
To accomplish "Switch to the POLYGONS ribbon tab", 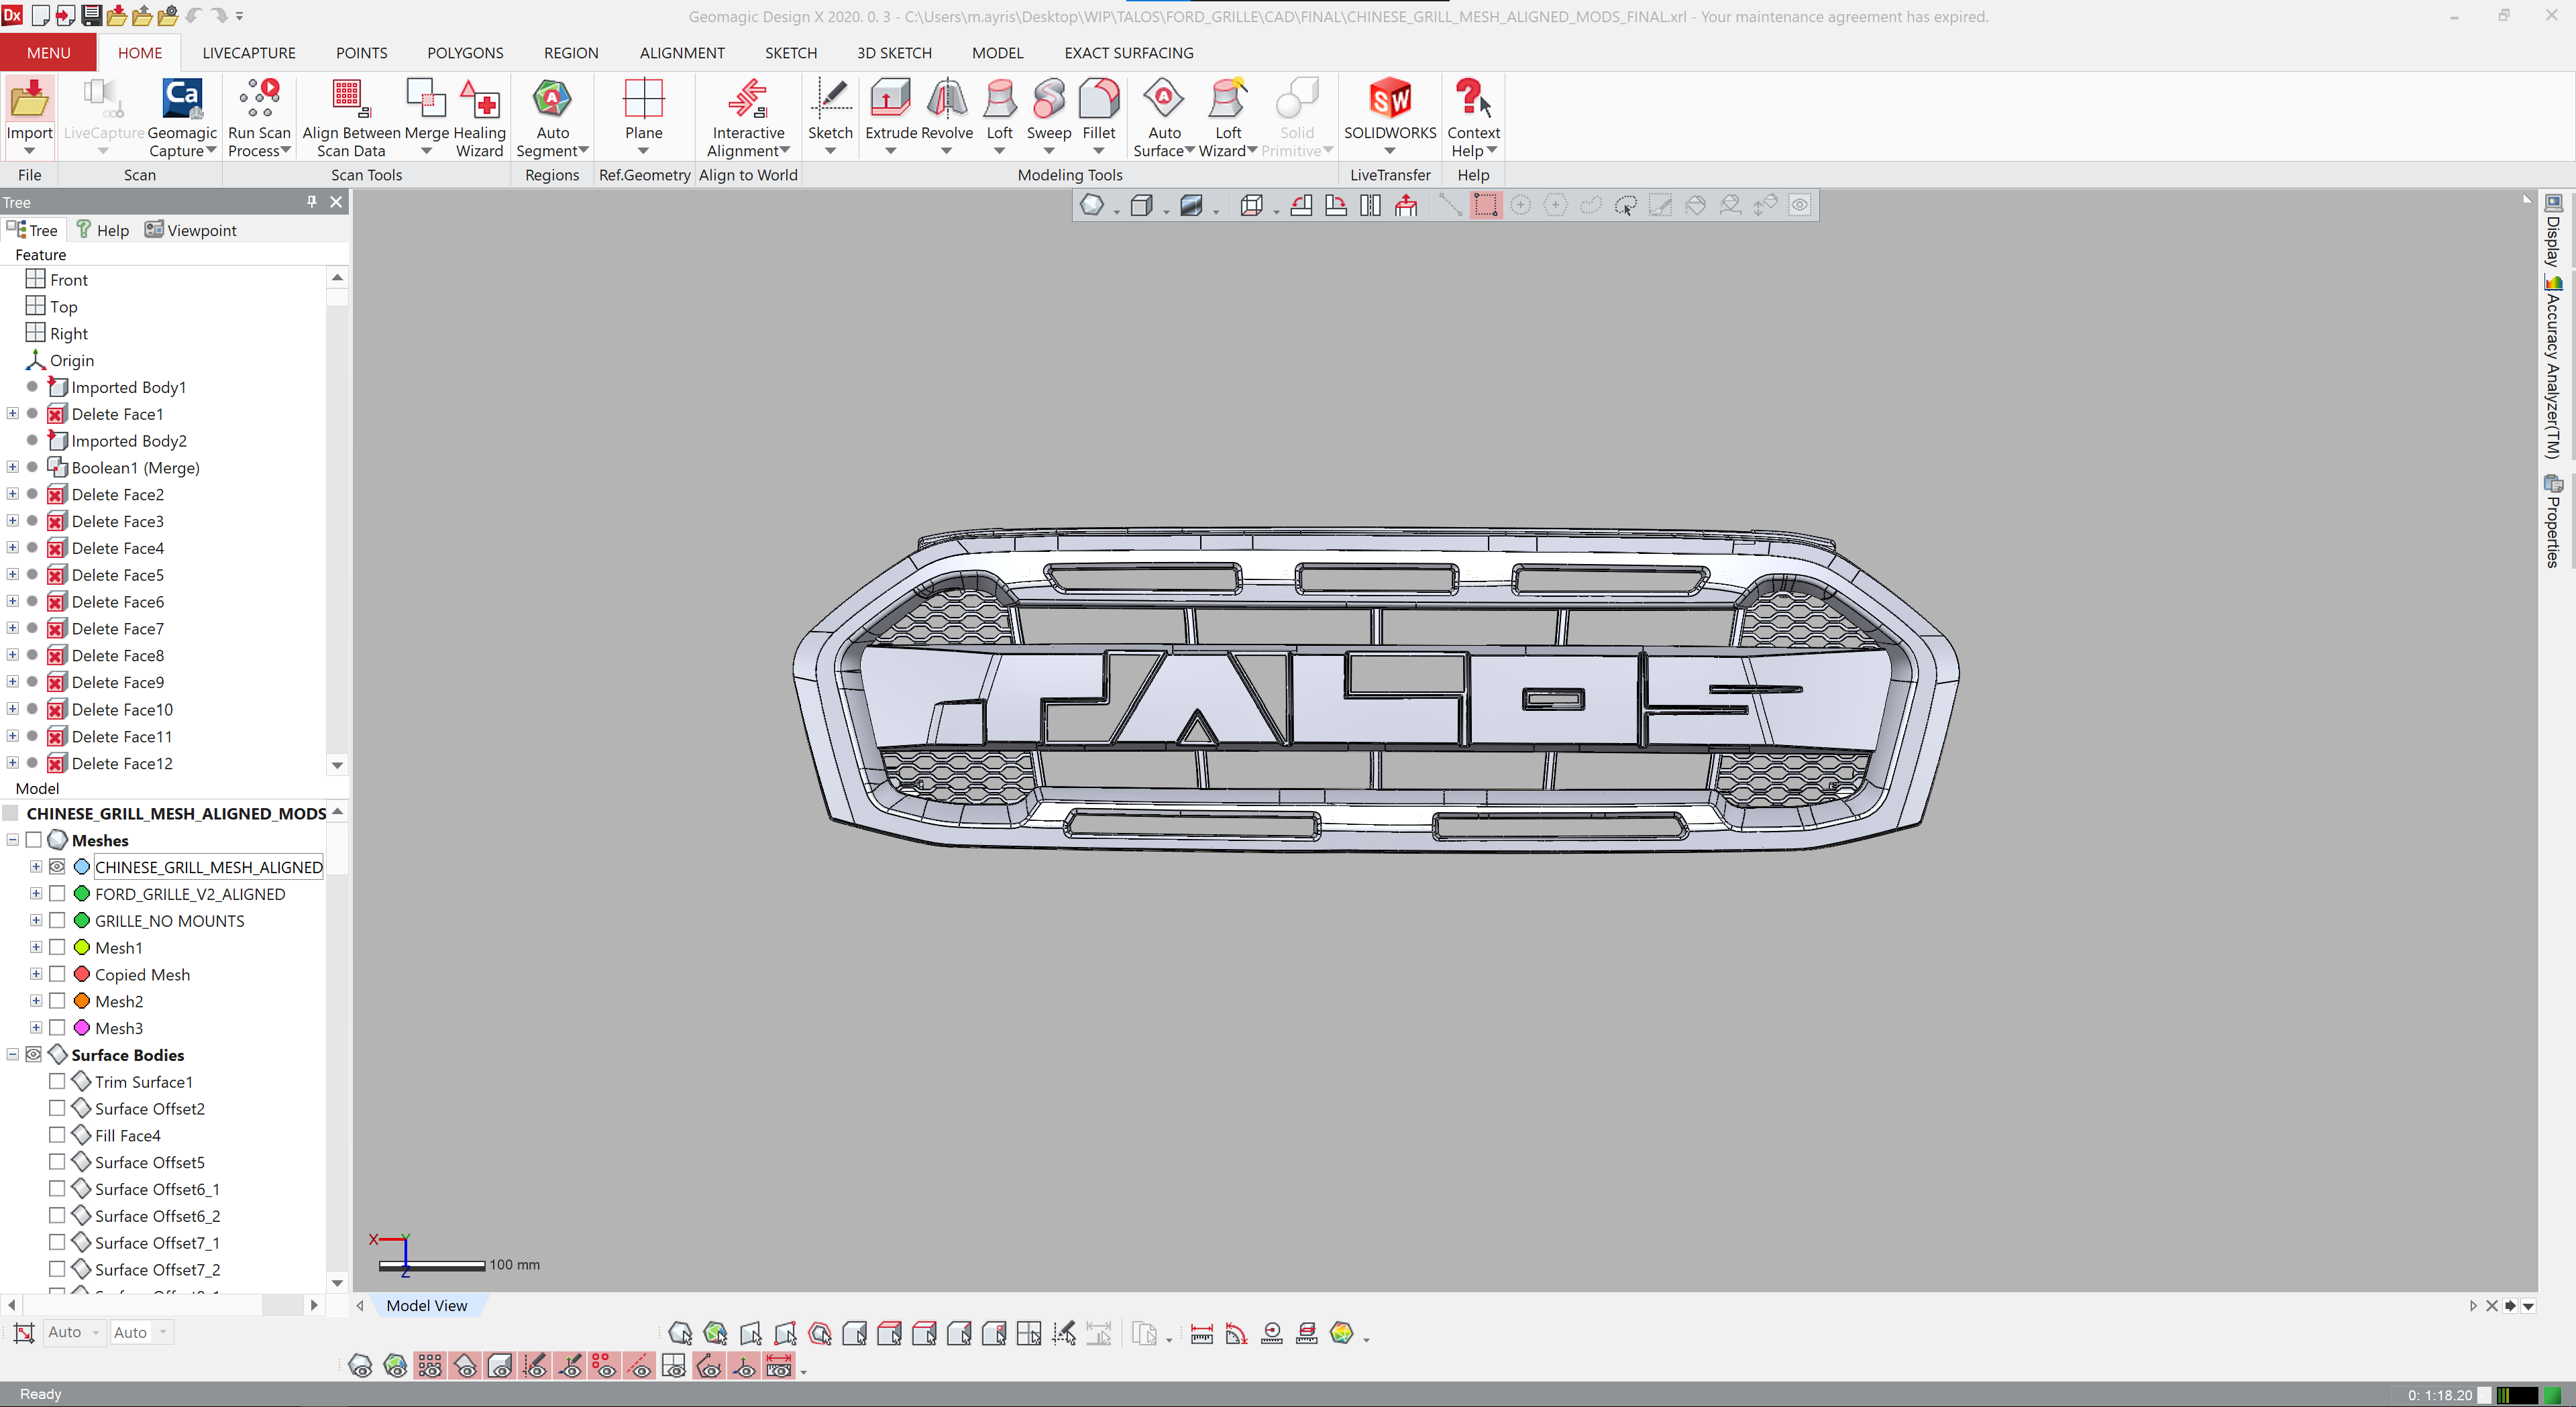I will click(465, 53).
